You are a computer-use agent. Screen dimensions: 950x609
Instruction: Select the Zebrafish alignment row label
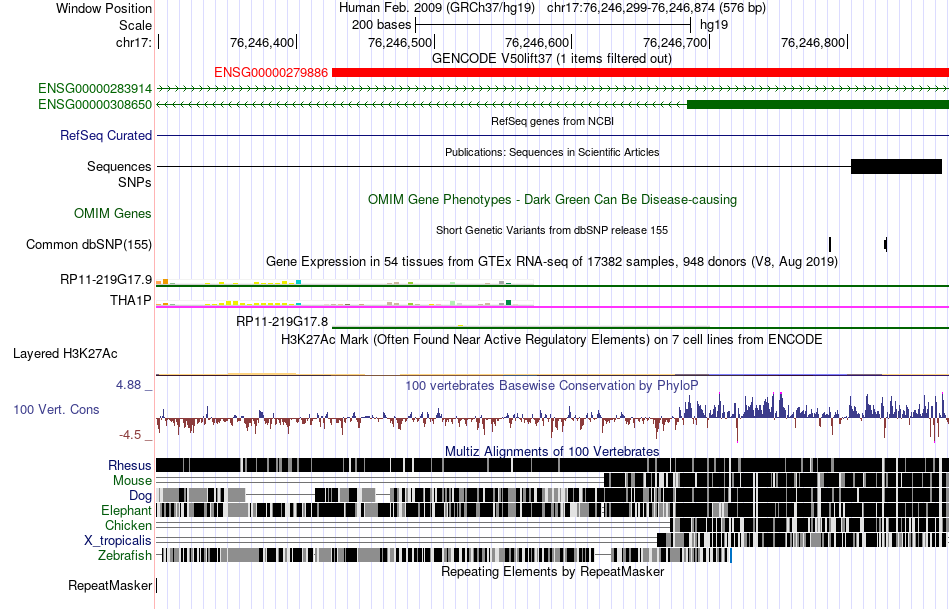pyautogui.click(x=125, y=556)
